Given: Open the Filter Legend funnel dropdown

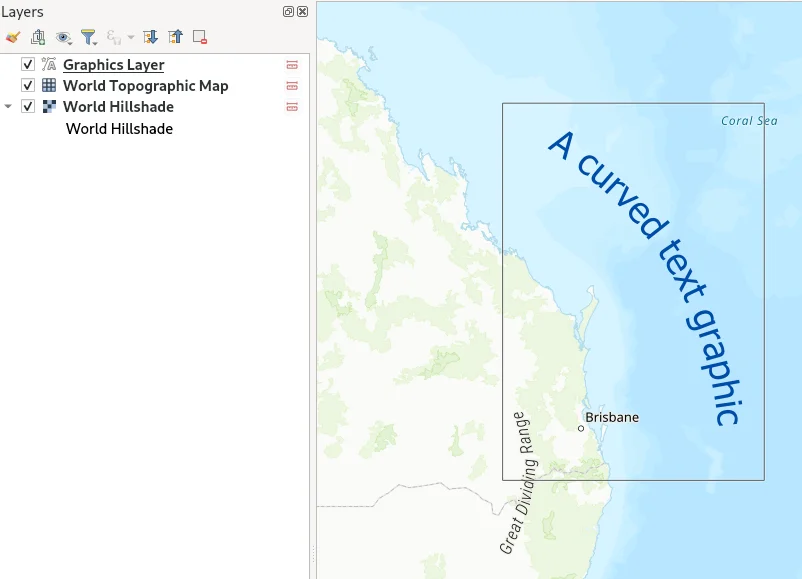Looking at the screenshot, I should point(90,37).
